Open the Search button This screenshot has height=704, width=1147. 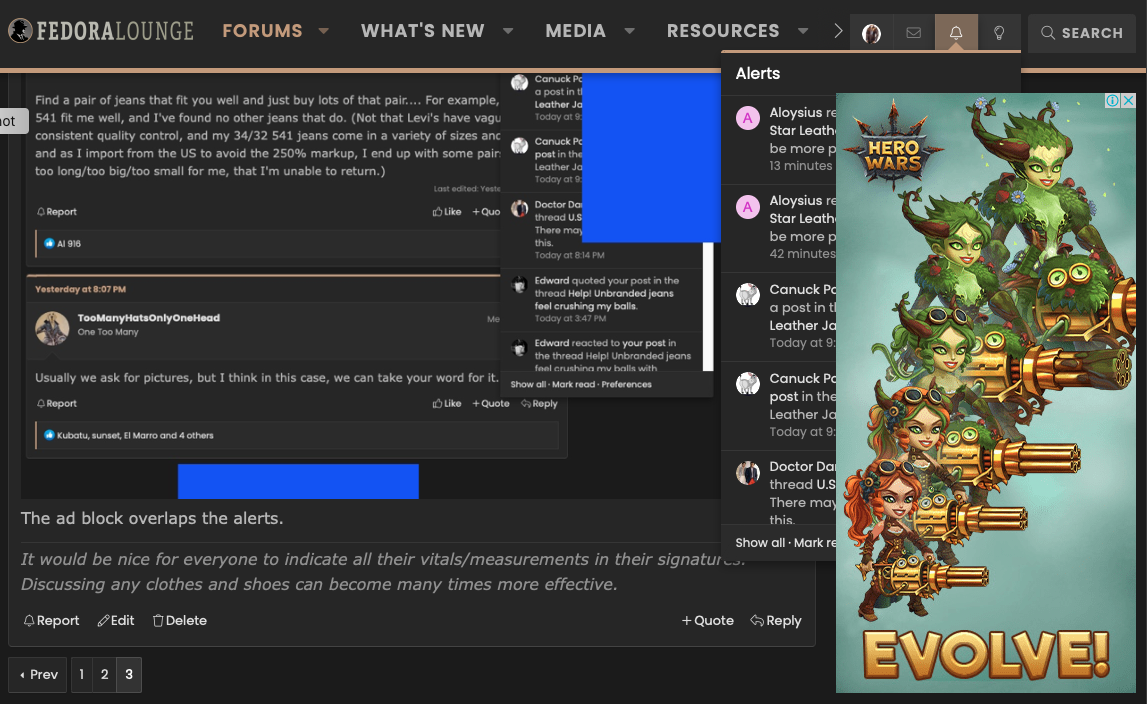tap(1082, 33)
